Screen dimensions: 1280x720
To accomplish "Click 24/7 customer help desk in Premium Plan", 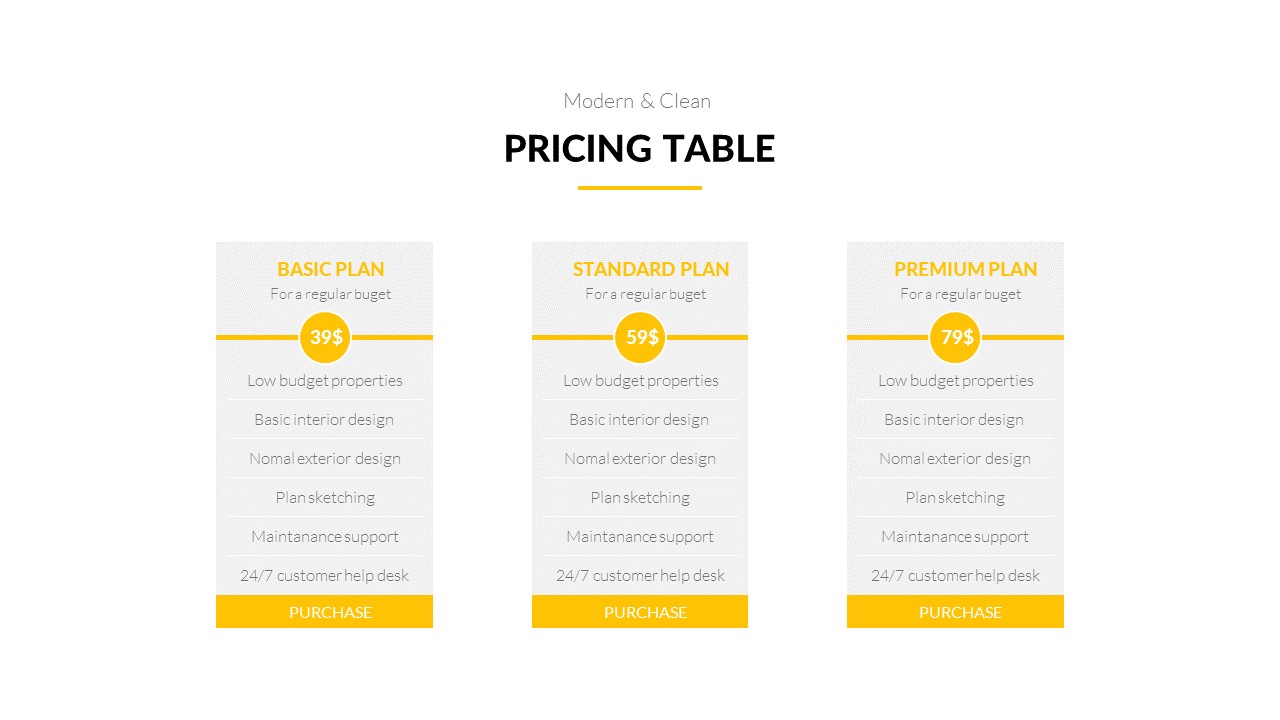I will tap(955, 576).
